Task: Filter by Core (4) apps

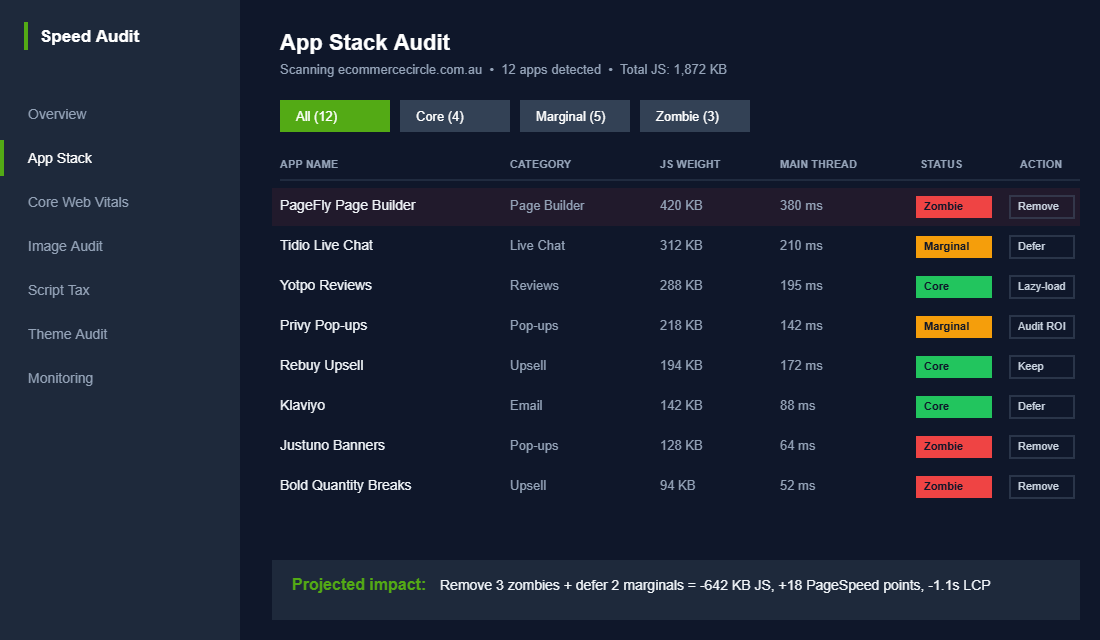Action: point(455,116)
